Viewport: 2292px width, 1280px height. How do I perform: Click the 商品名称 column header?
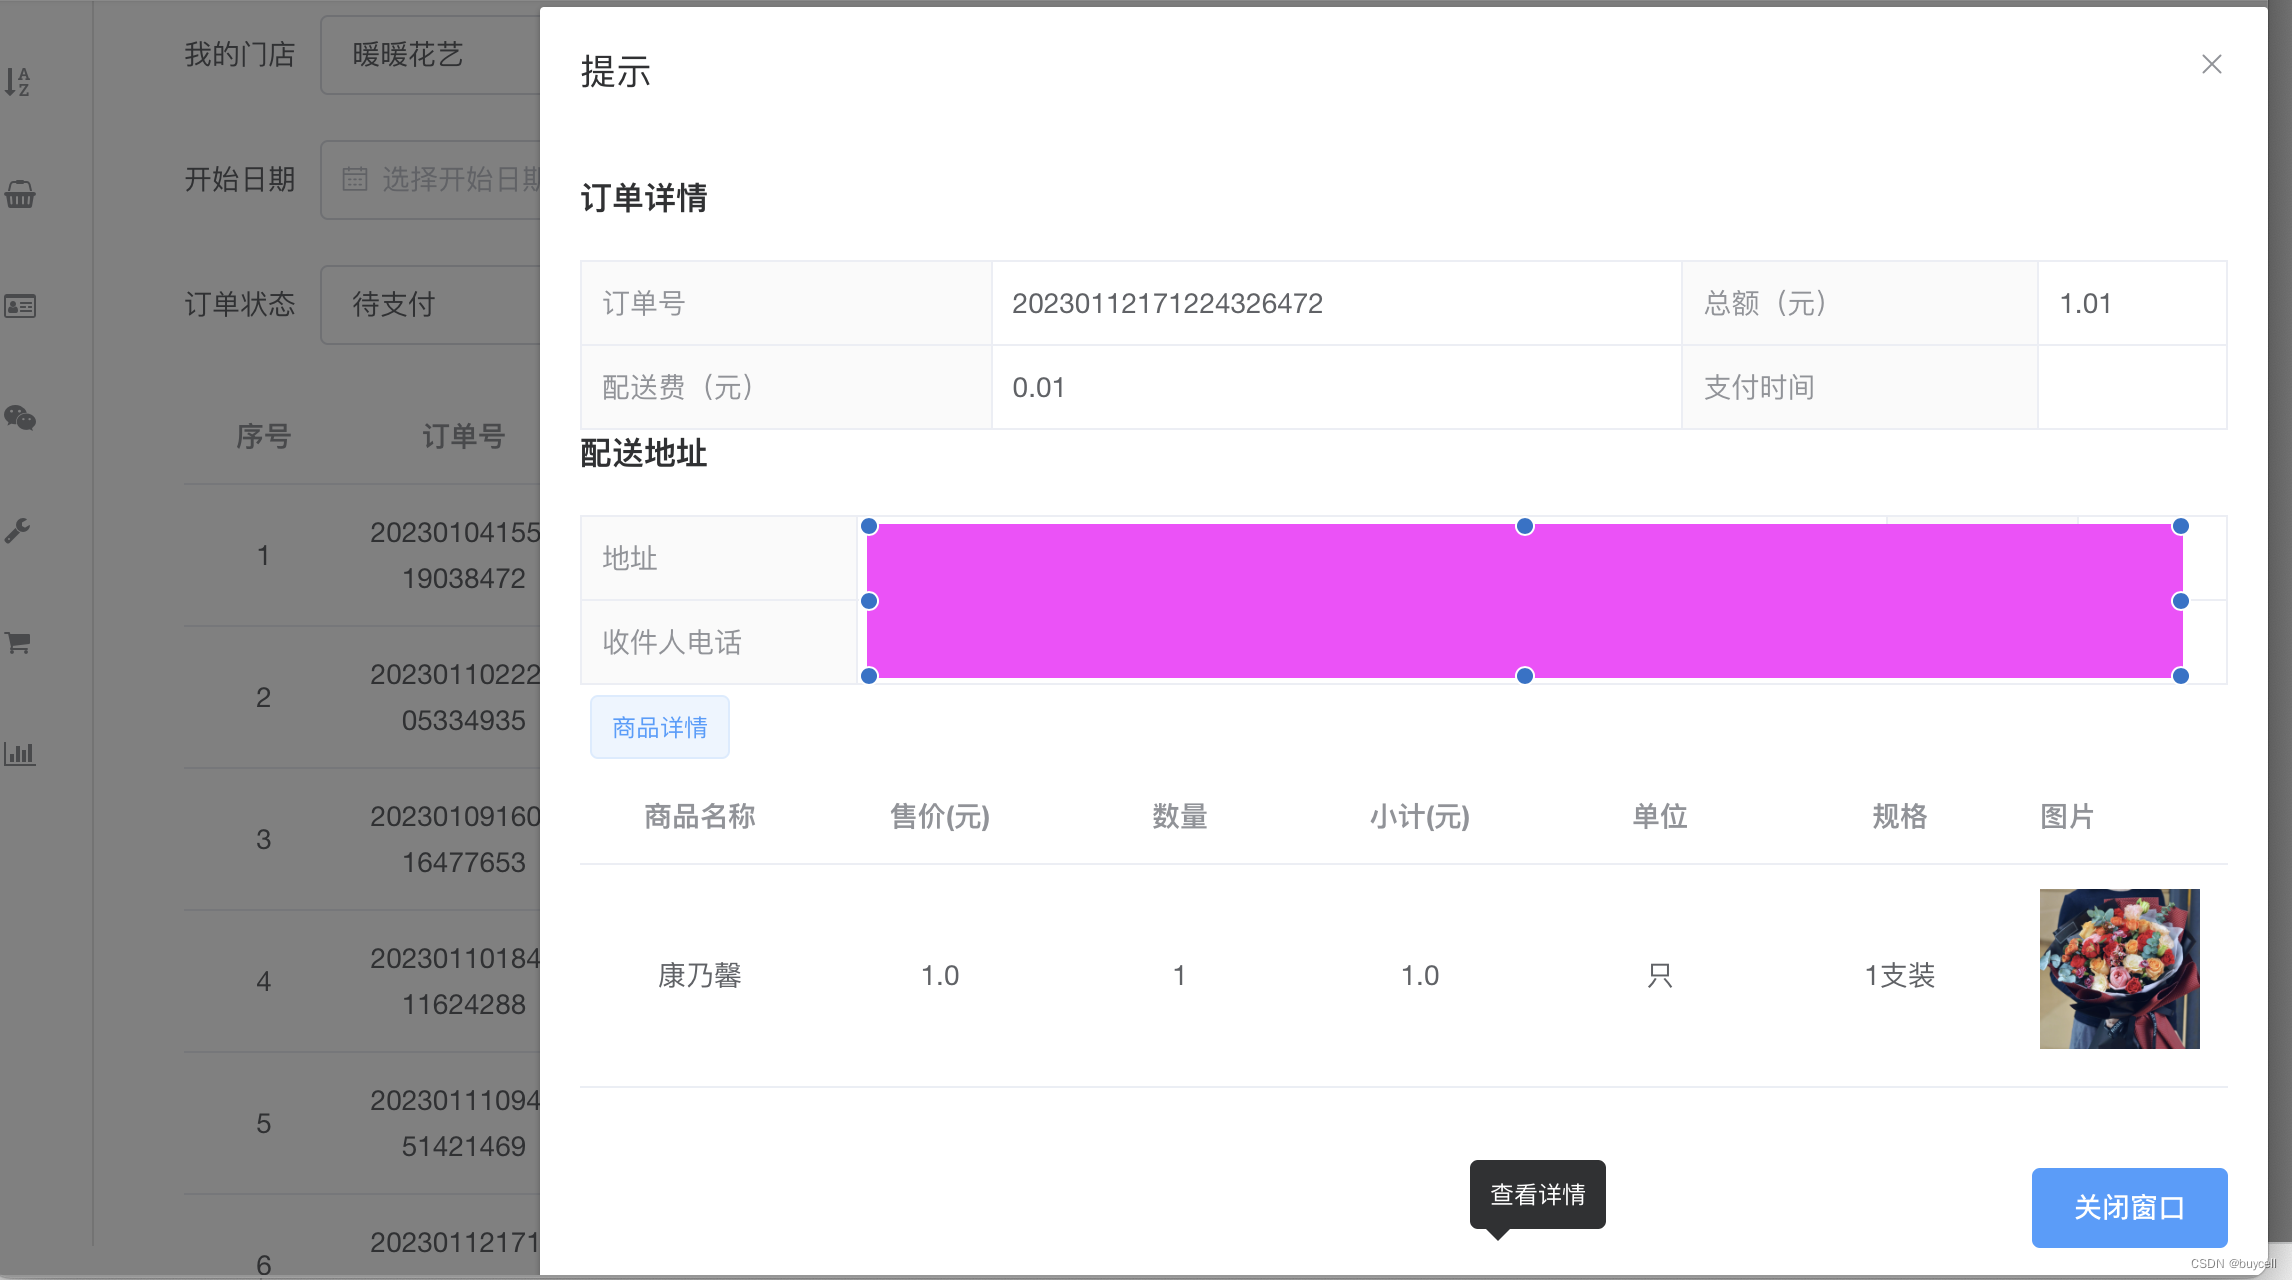(x=699, y=816)
